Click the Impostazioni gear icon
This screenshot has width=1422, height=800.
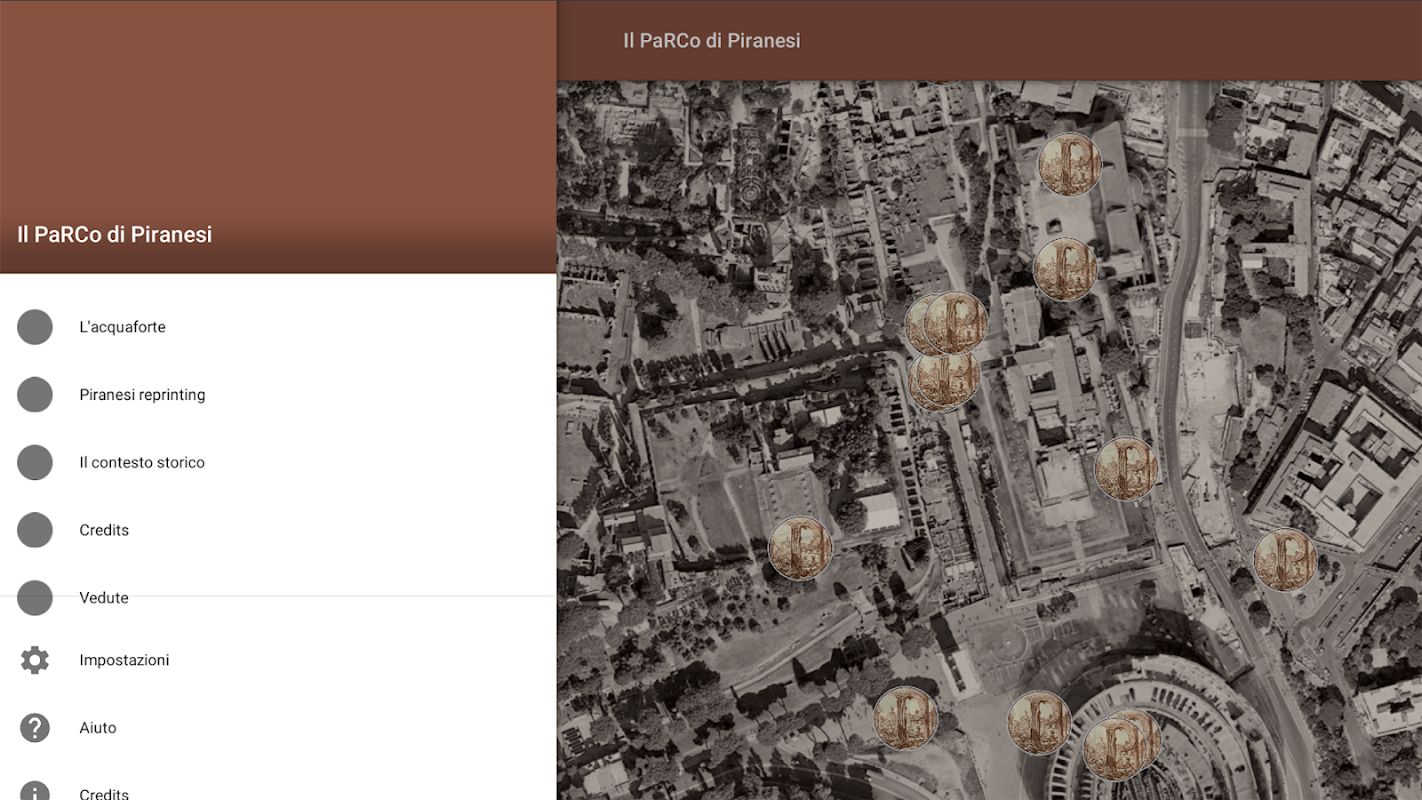click(35, 660)
